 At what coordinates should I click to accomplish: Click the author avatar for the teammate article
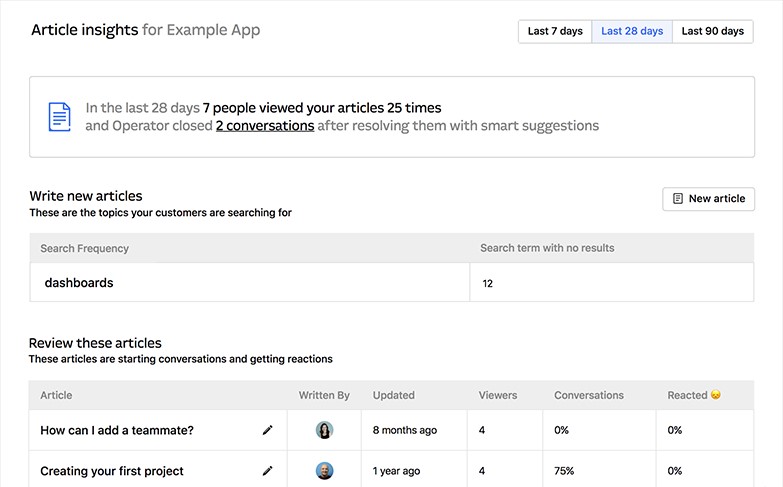click(324, 430)
